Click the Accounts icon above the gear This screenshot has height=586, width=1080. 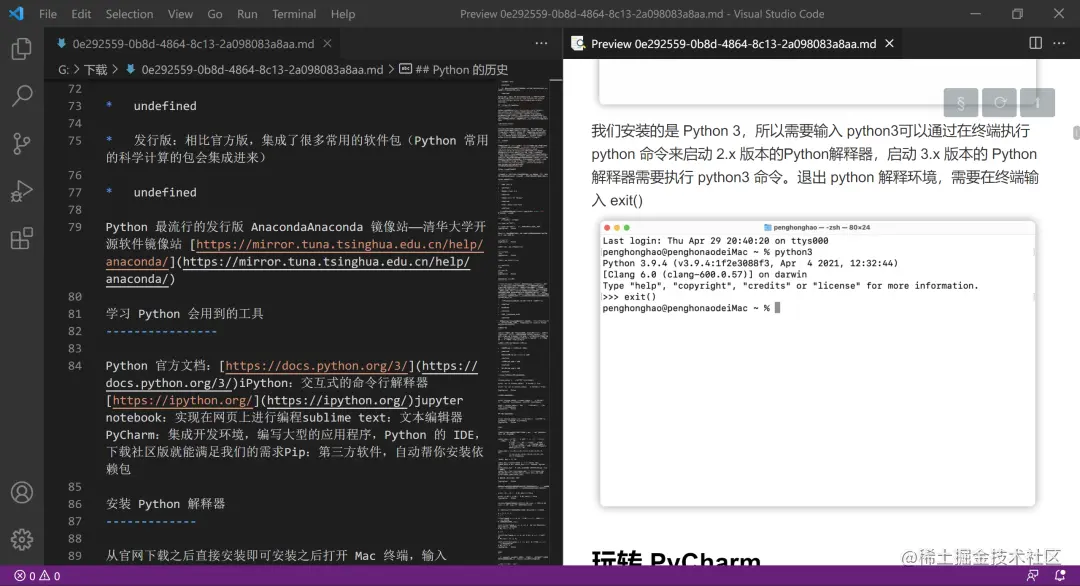pos(24,493)
